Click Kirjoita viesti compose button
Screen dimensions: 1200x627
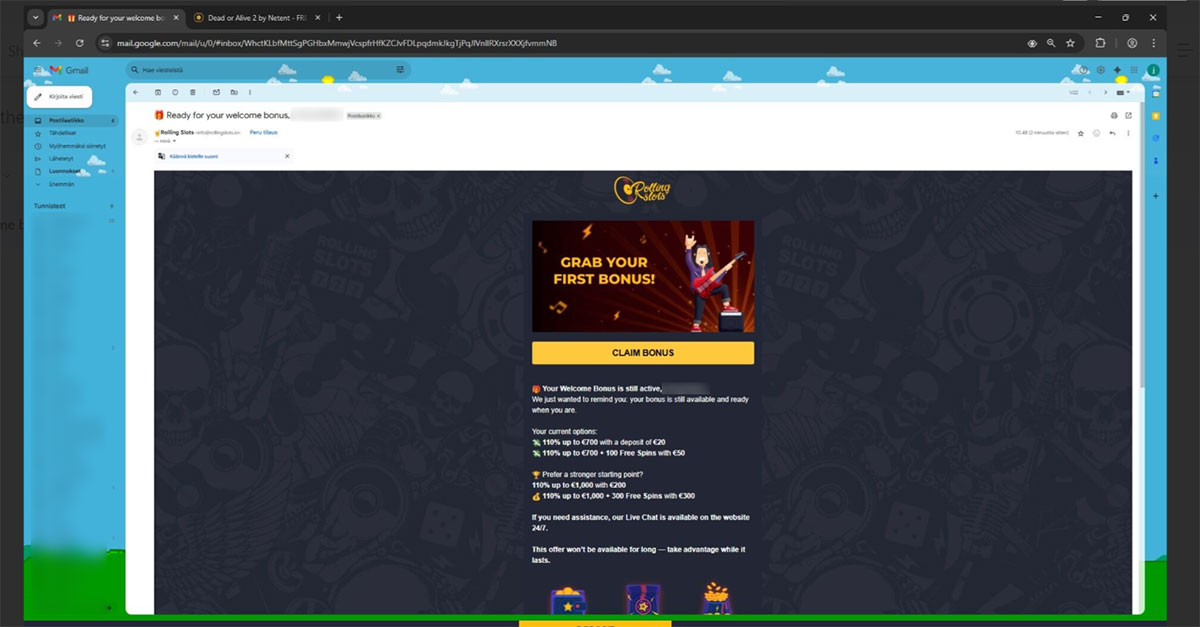coord(59,97)
